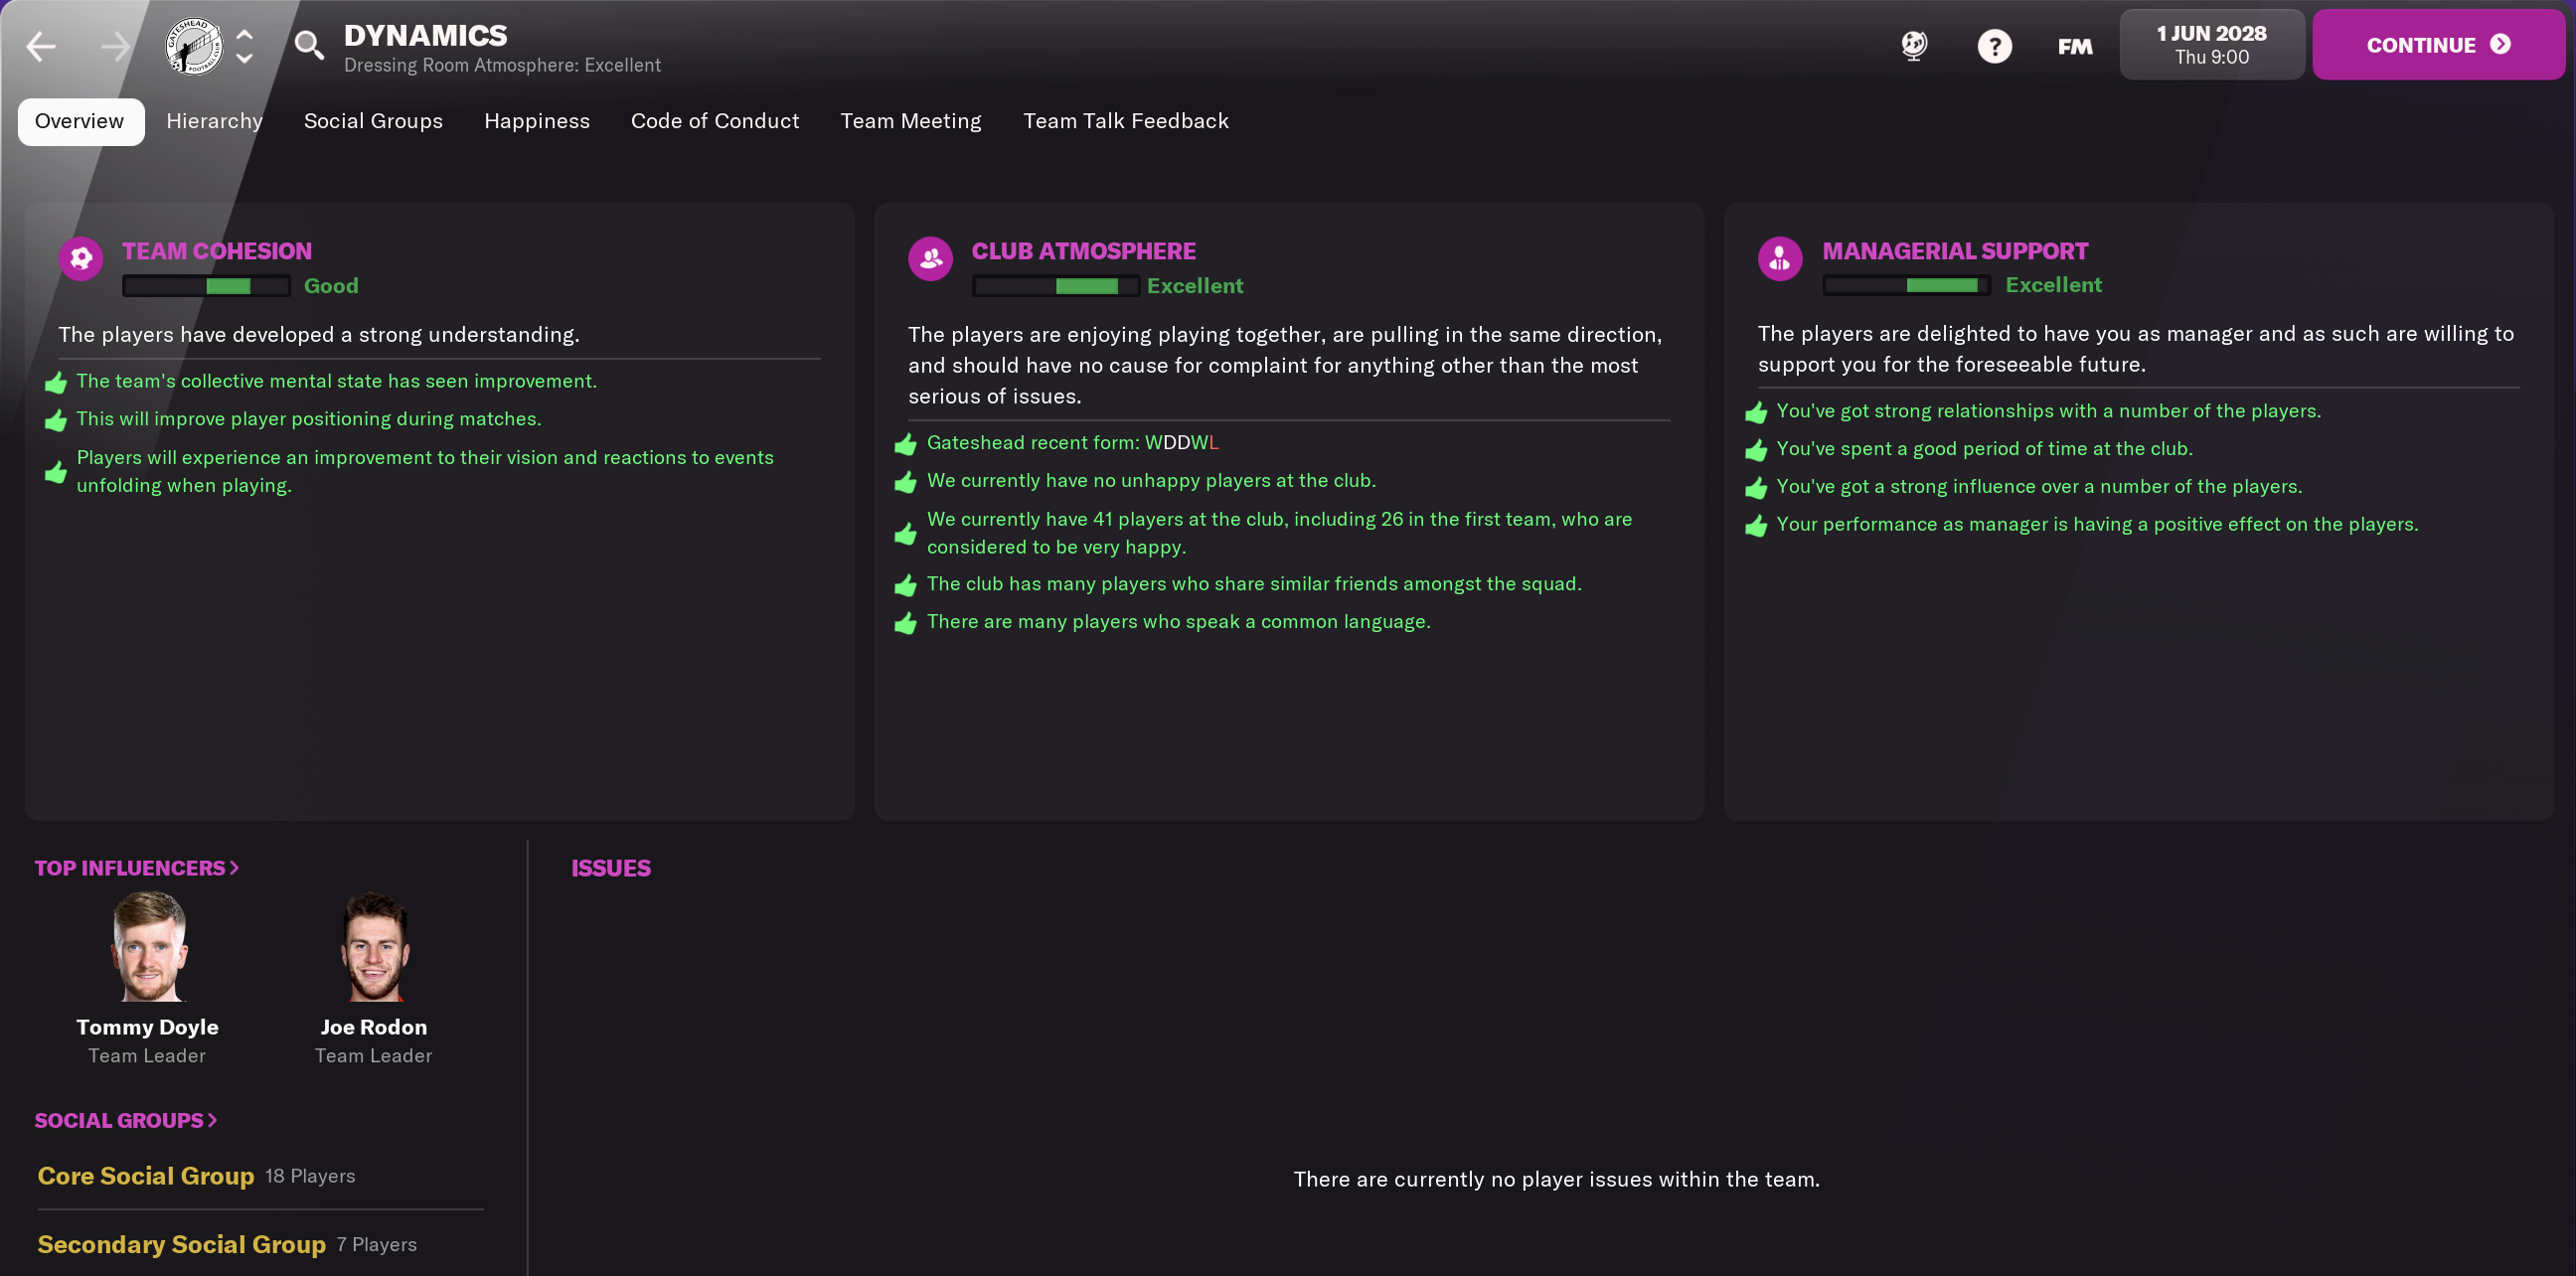Viewport: 2576px width, 1276px height.
Task: Open the Team Talk Feedback tab
Action: click(1125, 121)
